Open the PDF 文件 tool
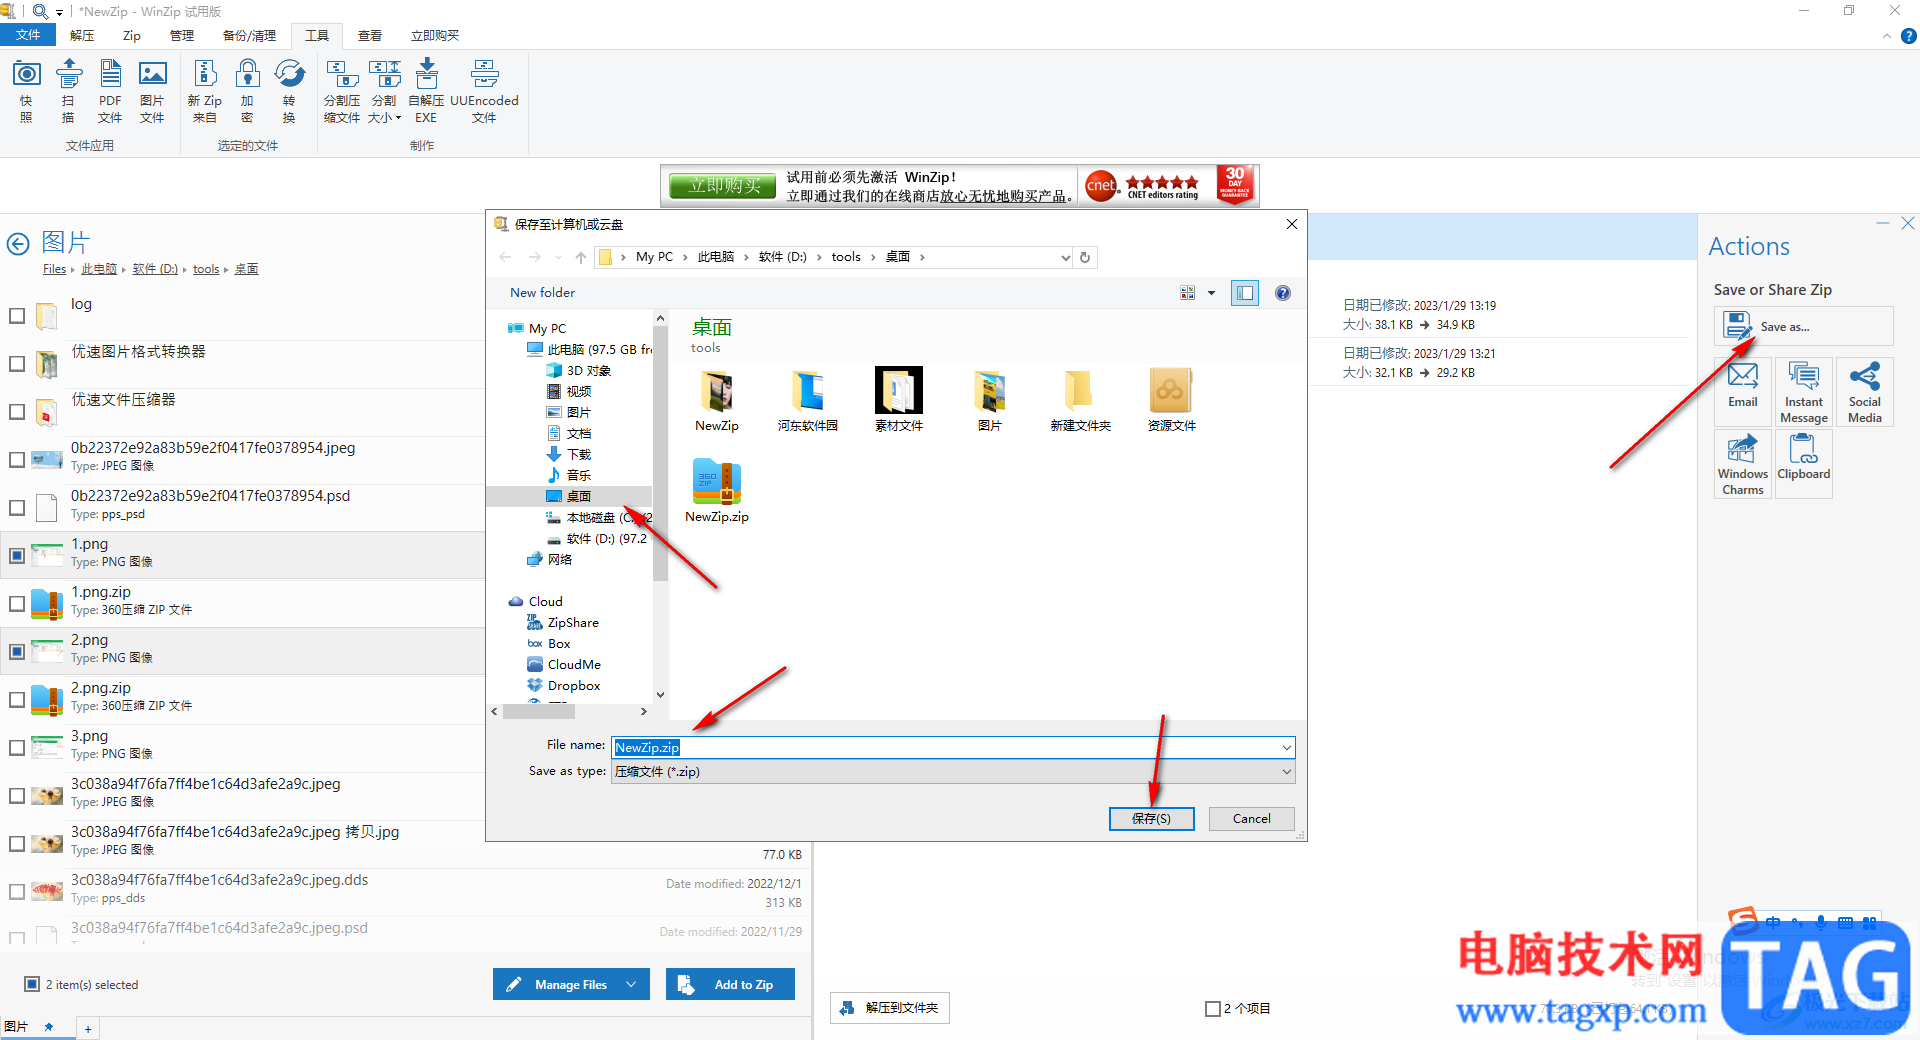Viewport: 1920px width, 1040px height. coord(110,90)
